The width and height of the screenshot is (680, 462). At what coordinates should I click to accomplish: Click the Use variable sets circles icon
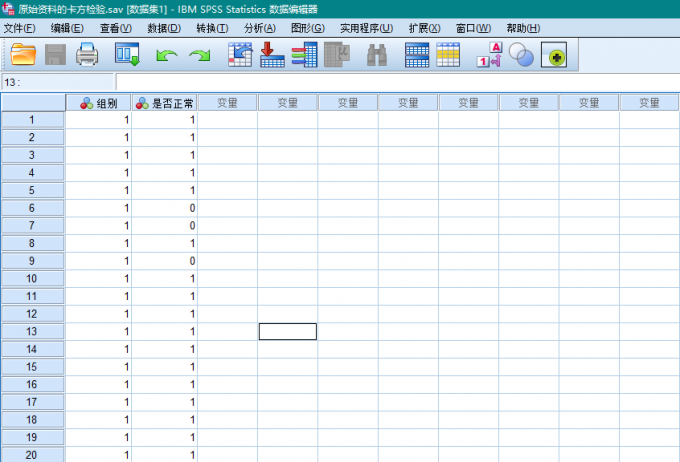(x=521, y=55)
